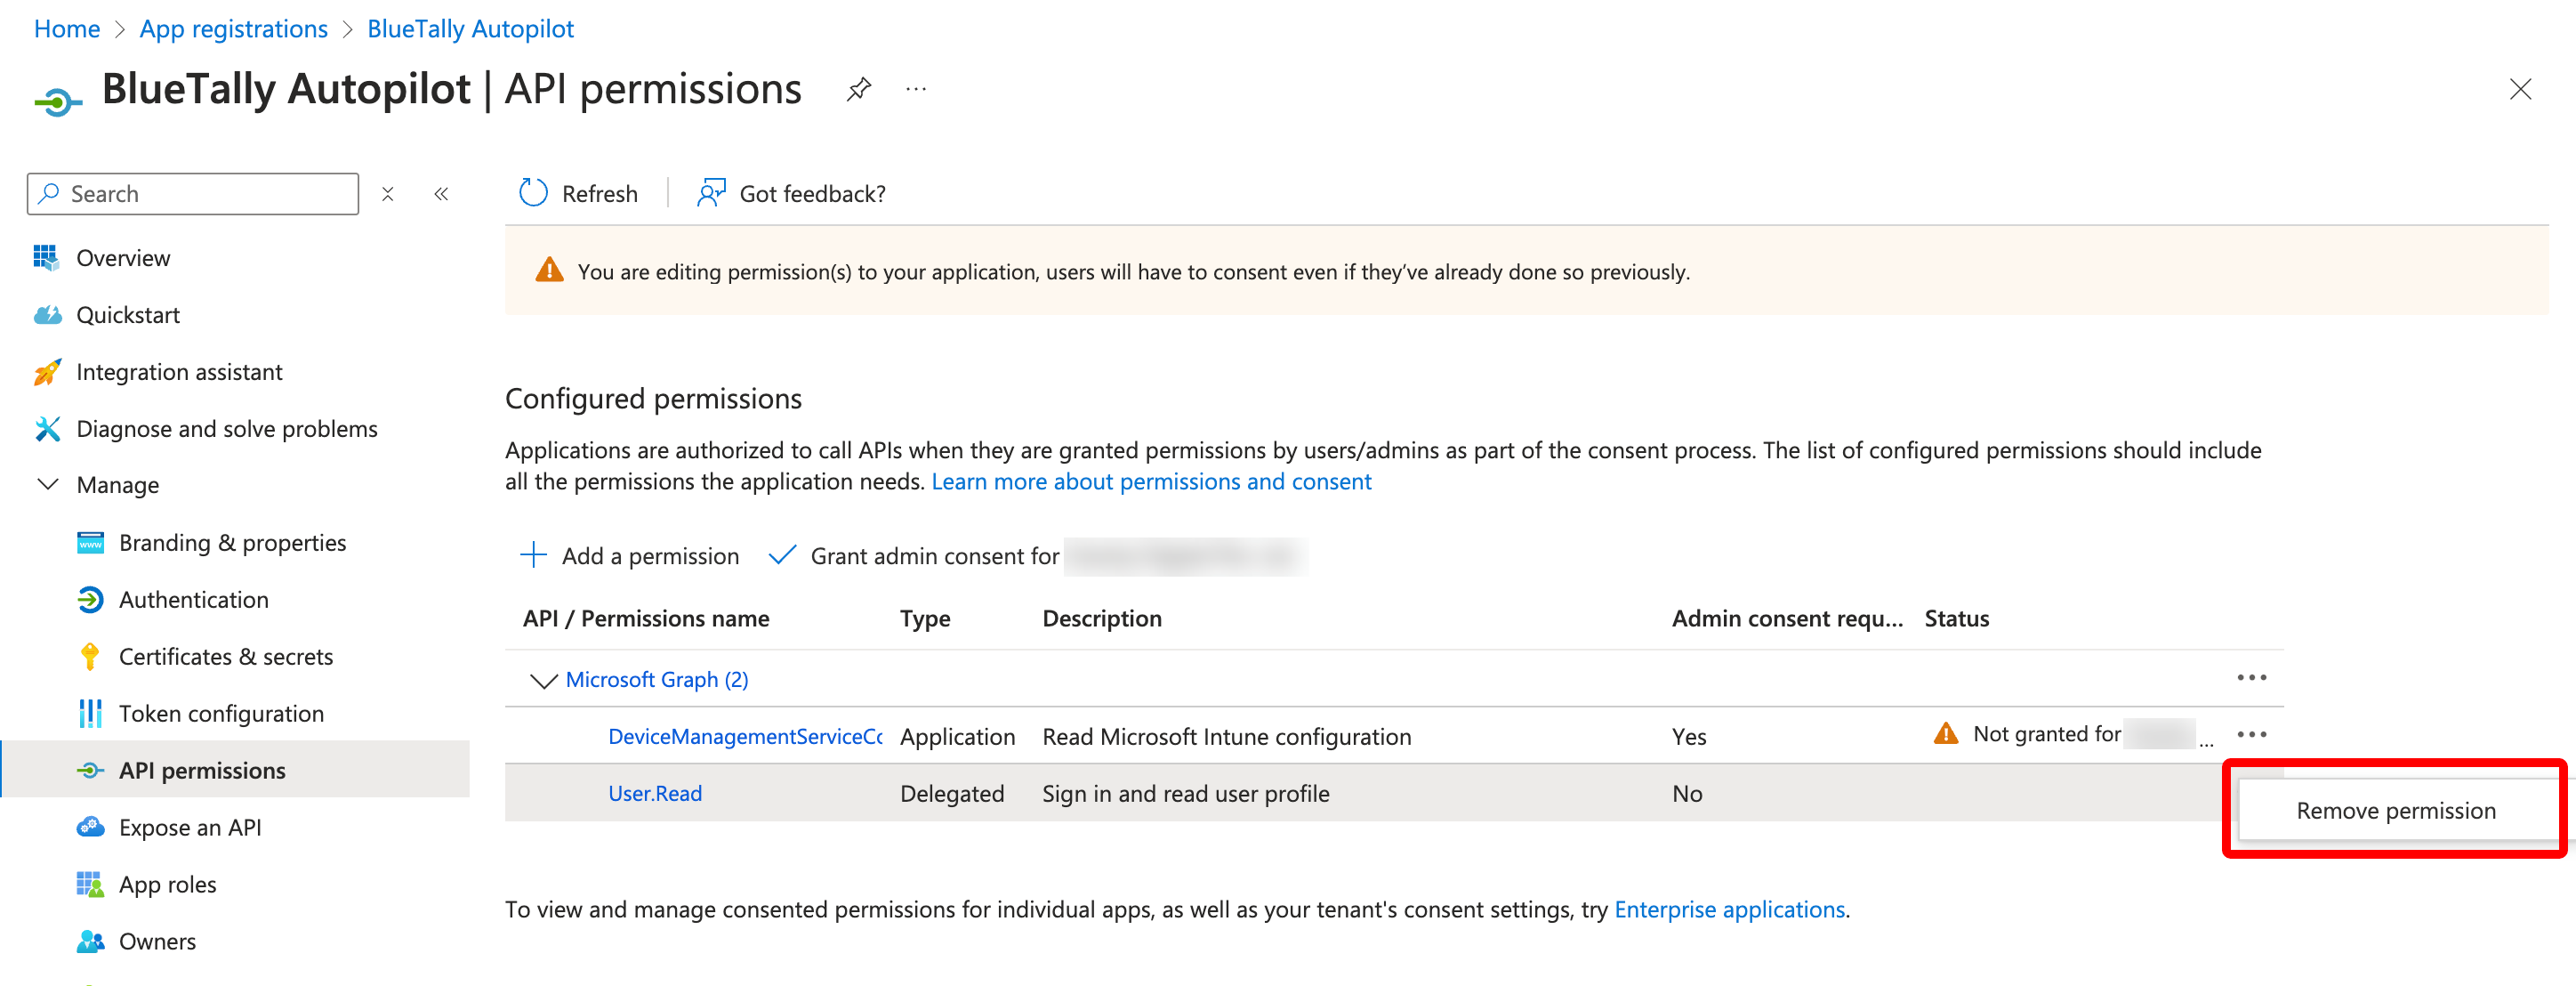
Task: Click the plus icon for Add a permission
Action: click(533, 555)
